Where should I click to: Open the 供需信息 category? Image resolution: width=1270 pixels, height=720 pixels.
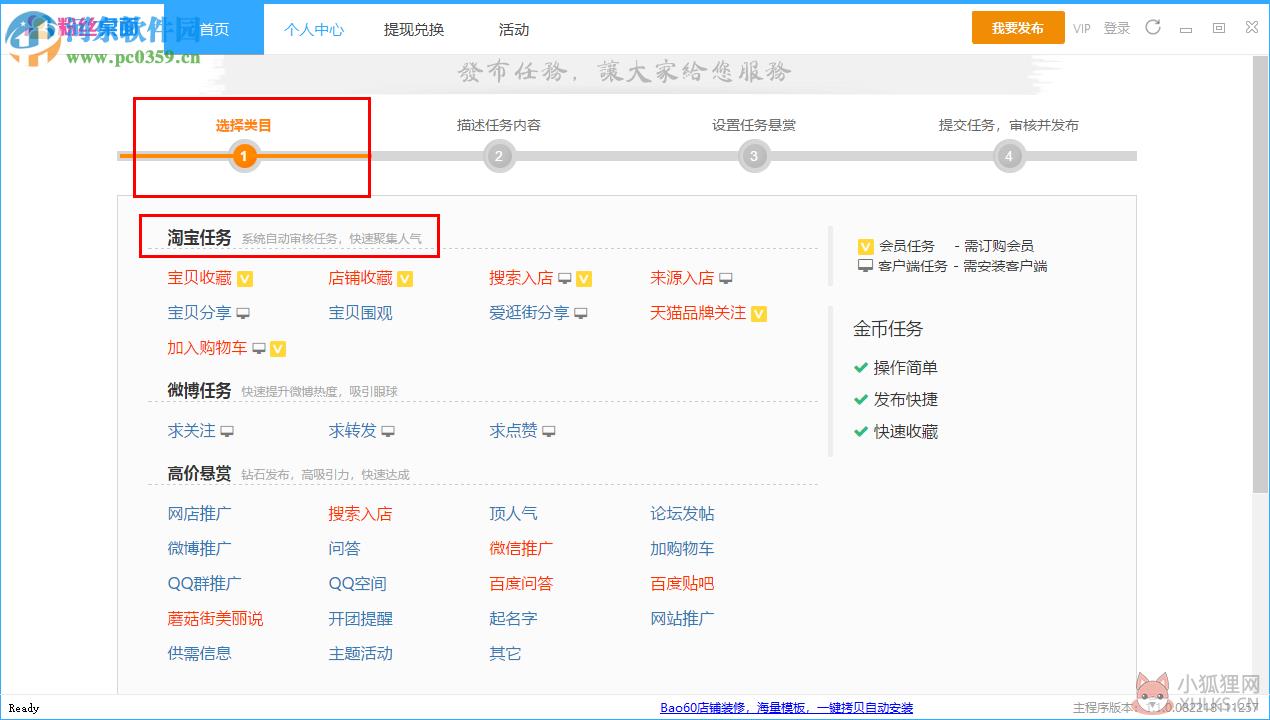point(199,654)
